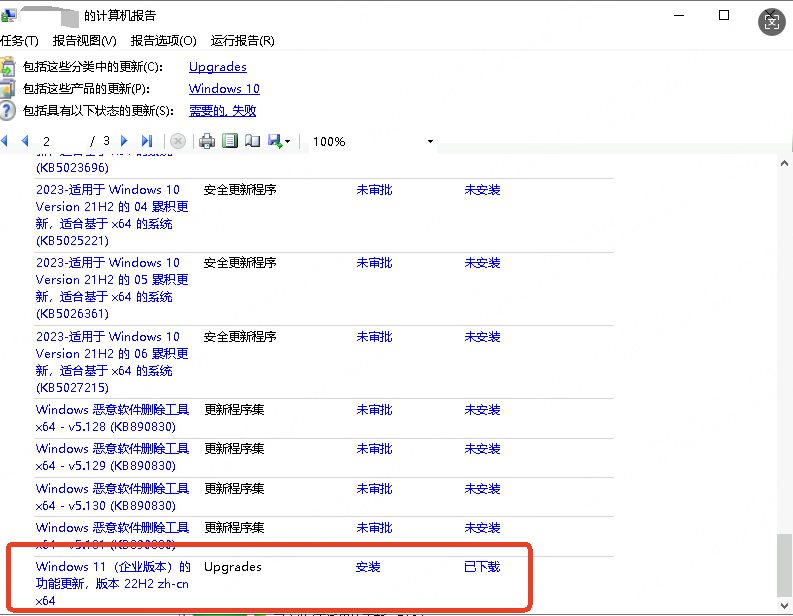This screenshot has width=793, height=616.
Task: Select Upgrades text in the Windows 11 row
Action: 233,567
